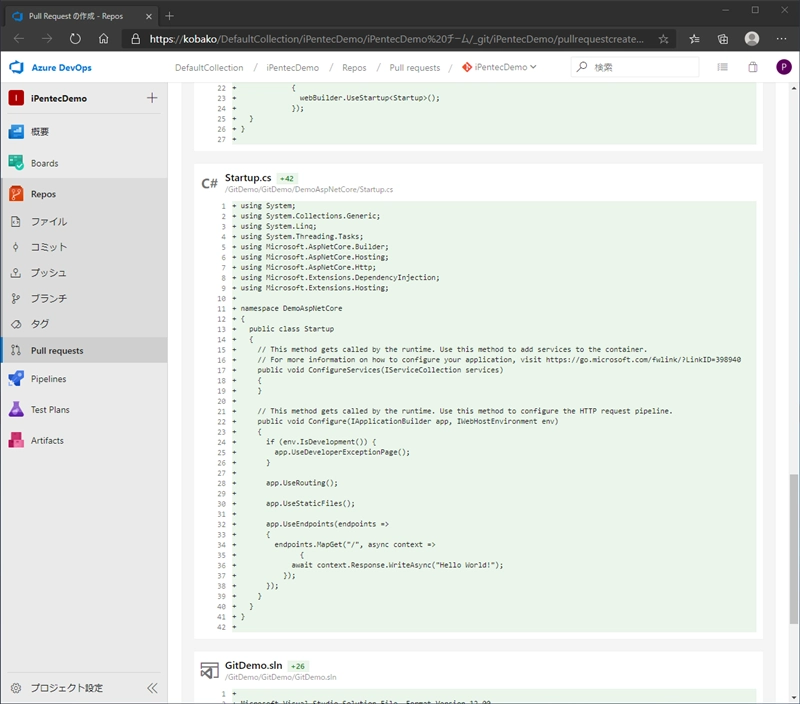Open the browser collections icon
The image size is (800, 704).
point(723,39)
